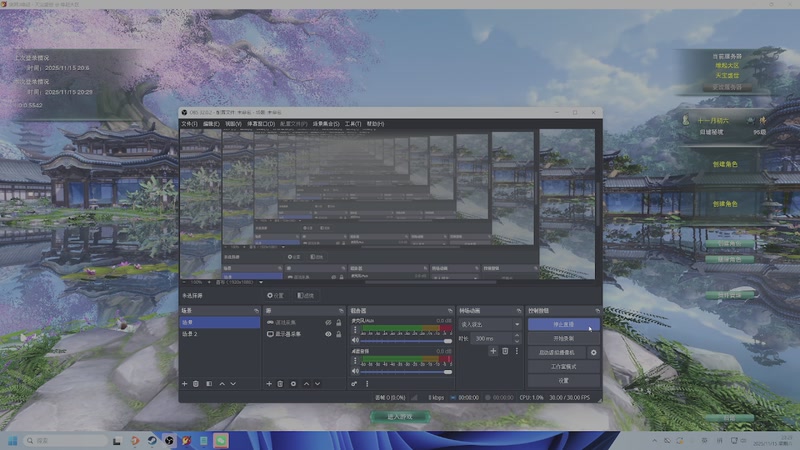Open the Edit menu in OBS

[211, 124]
